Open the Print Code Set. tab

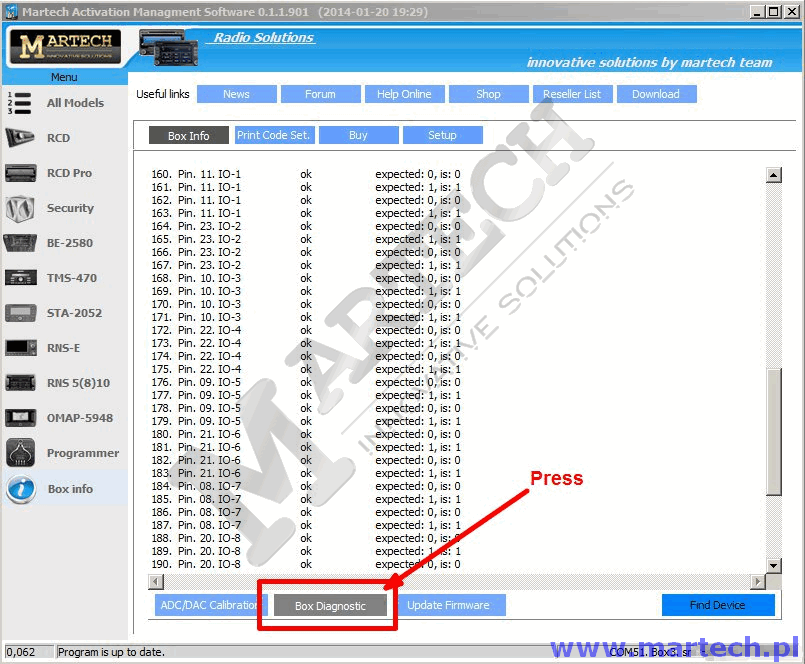(274, 135)
